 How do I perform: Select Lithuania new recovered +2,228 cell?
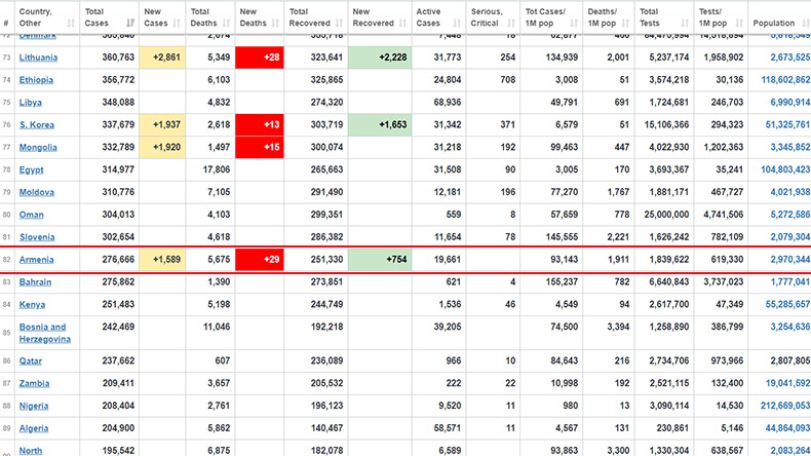(x=380, y=57)
